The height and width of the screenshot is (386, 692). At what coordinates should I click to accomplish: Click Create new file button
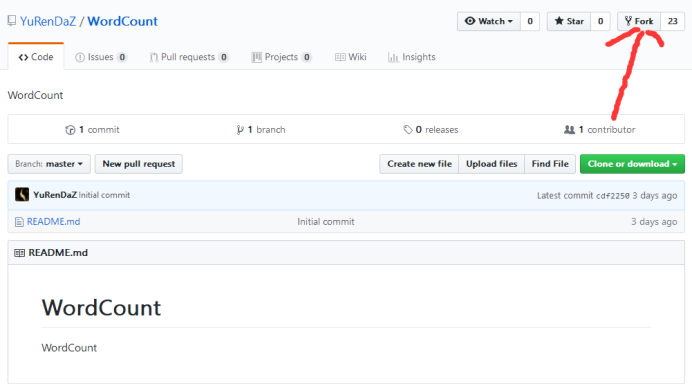click(x=419, y=164)
